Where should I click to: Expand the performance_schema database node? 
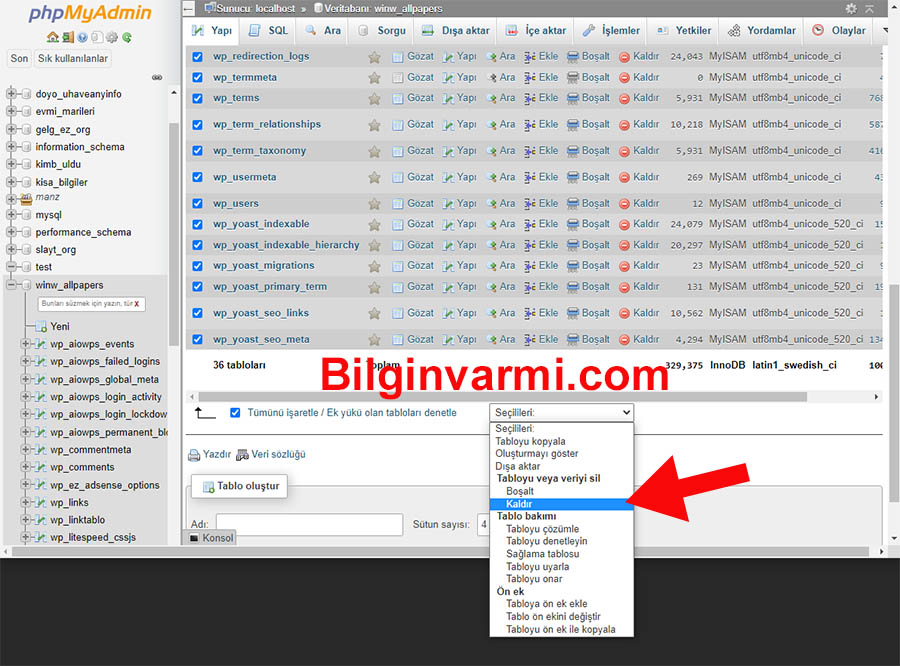pos(11,232)
